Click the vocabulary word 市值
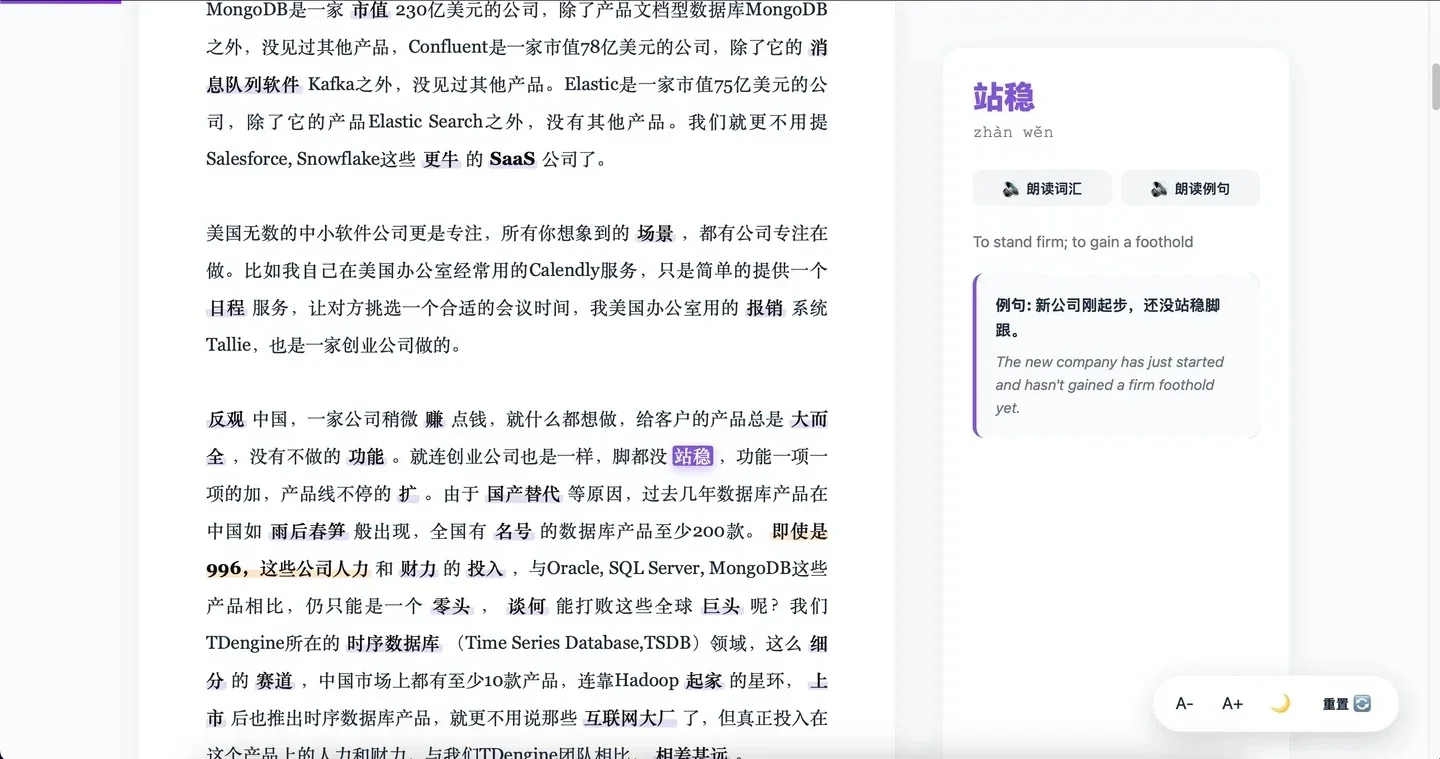 point(372,10)
